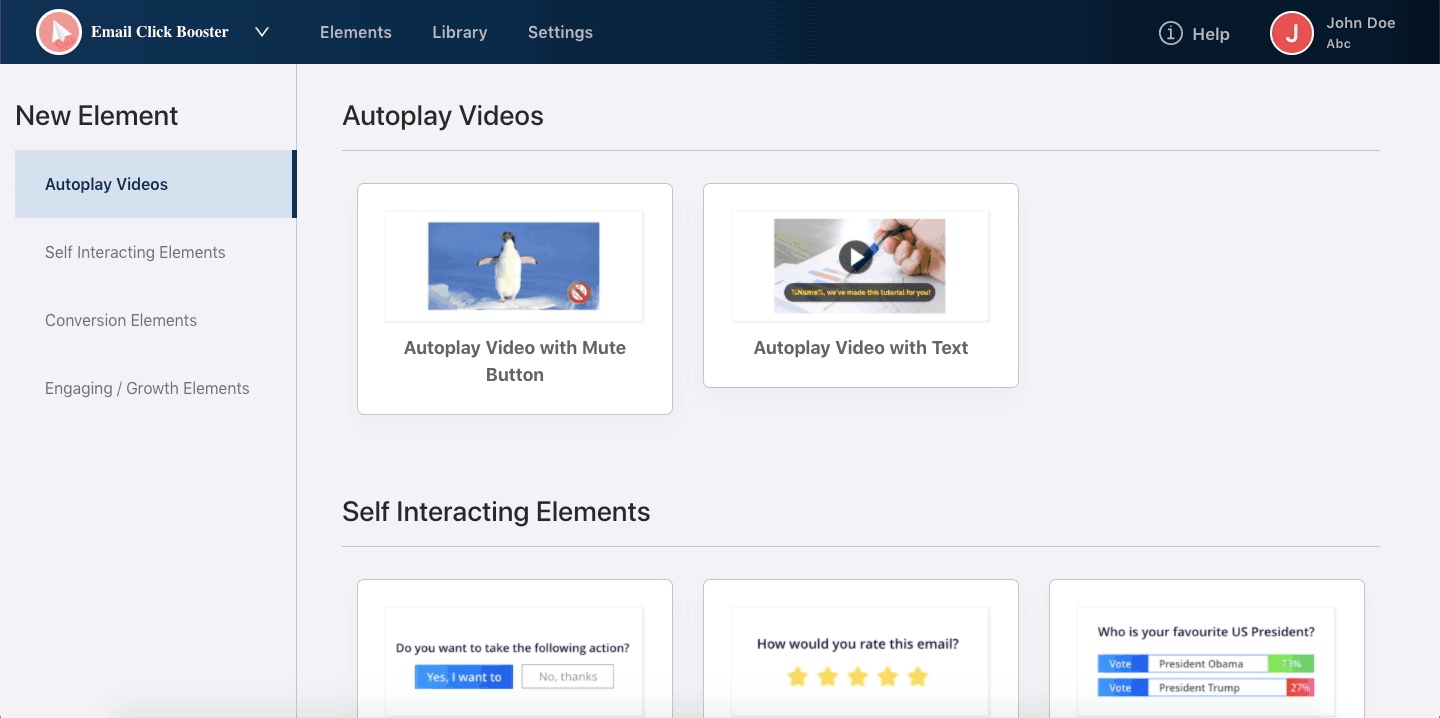Screen dimensions: 1440x718
Task: Click the Help info circle icon
Action: [x=1170, y=33]
